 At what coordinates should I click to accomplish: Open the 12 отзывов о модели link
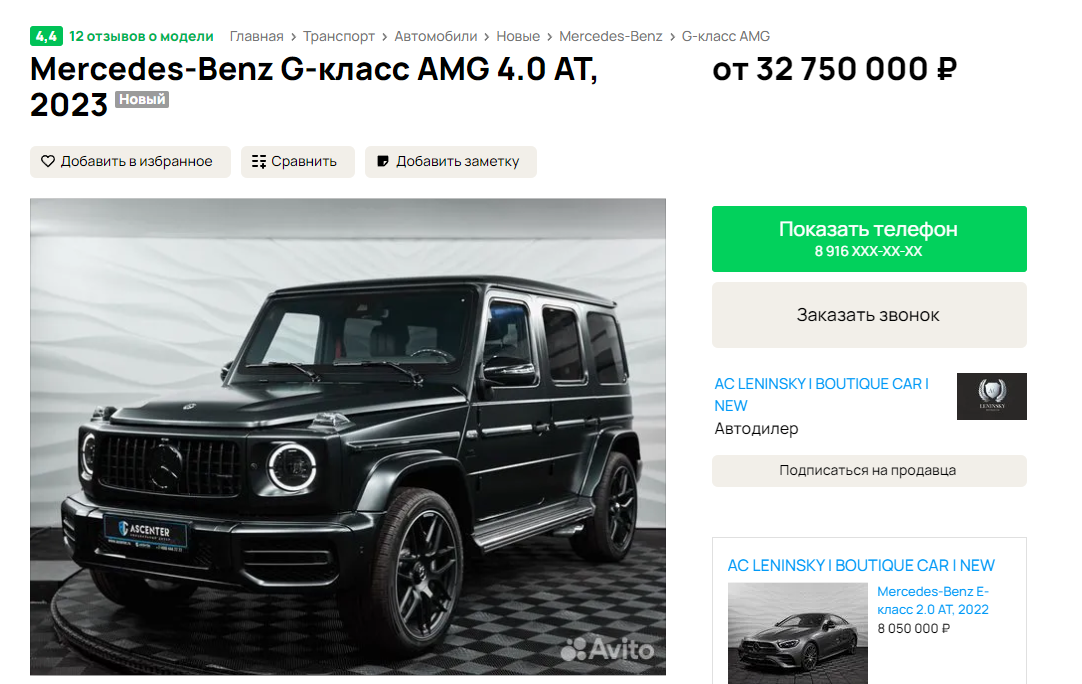coord(141,36)
